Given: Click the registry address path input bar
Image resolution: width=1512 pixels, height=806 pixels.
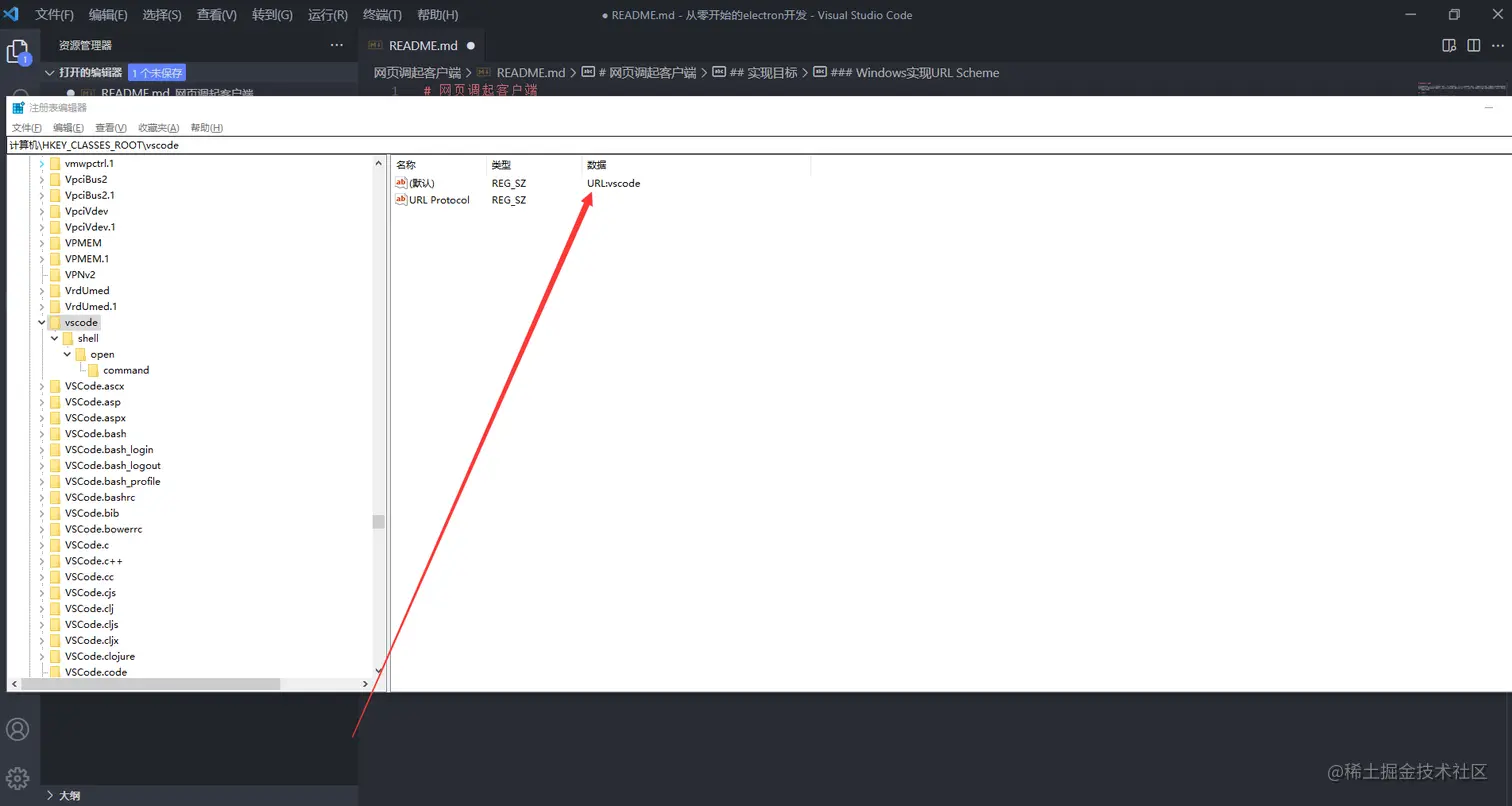Looking at the screenshot, I should click(x=759, y=145).
